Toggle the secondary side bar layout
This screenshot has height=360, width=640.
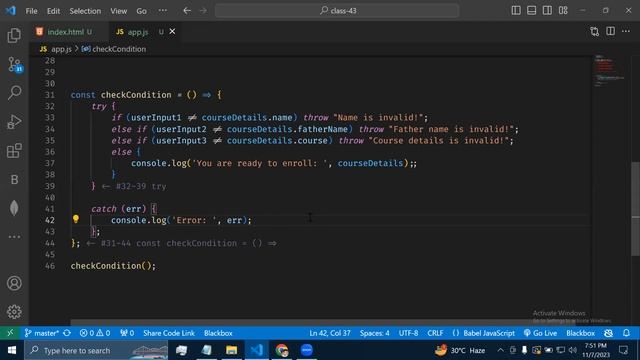547,11
